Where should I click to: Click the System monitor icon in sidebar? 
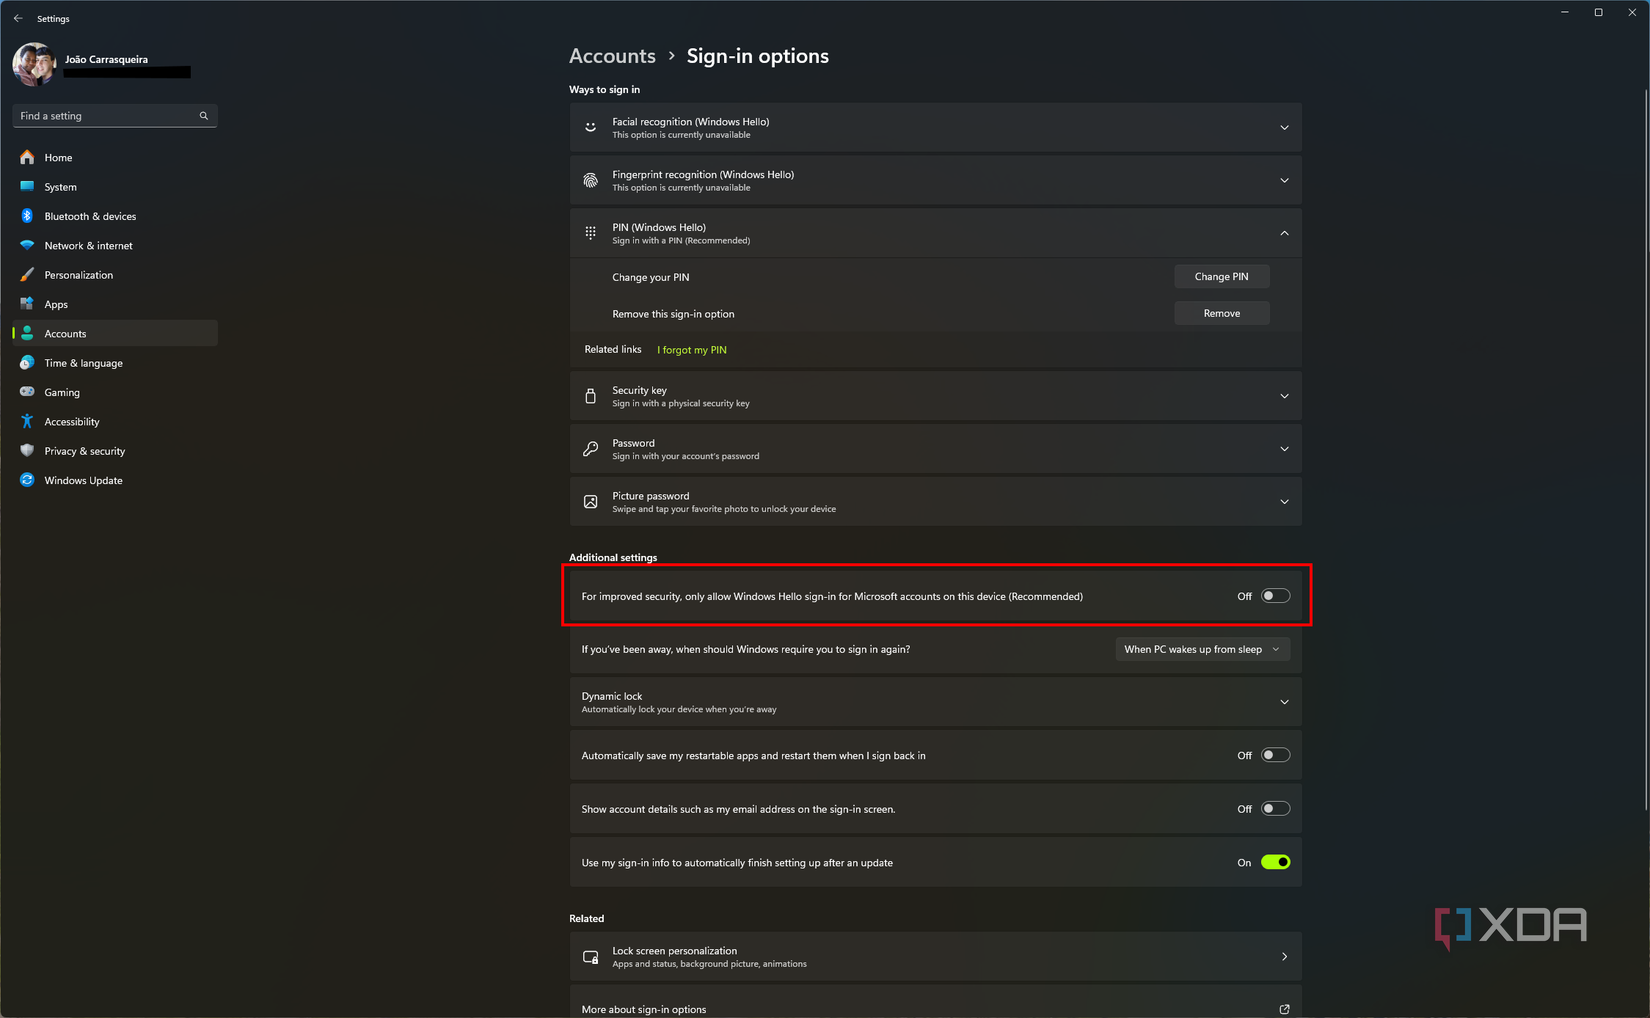(x=27, y=186)
